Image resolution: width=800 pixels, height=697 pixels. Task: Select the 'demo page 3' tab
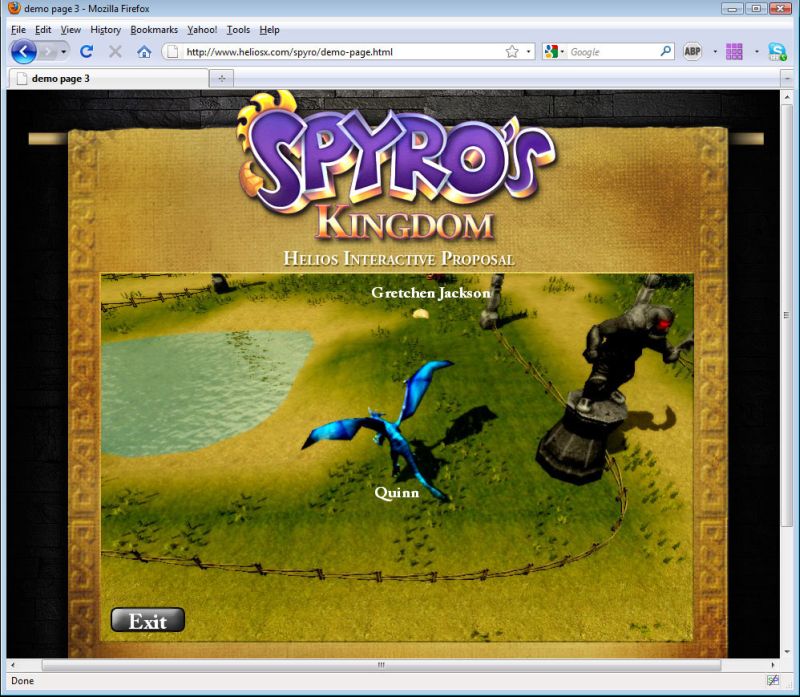pos(109,79)
